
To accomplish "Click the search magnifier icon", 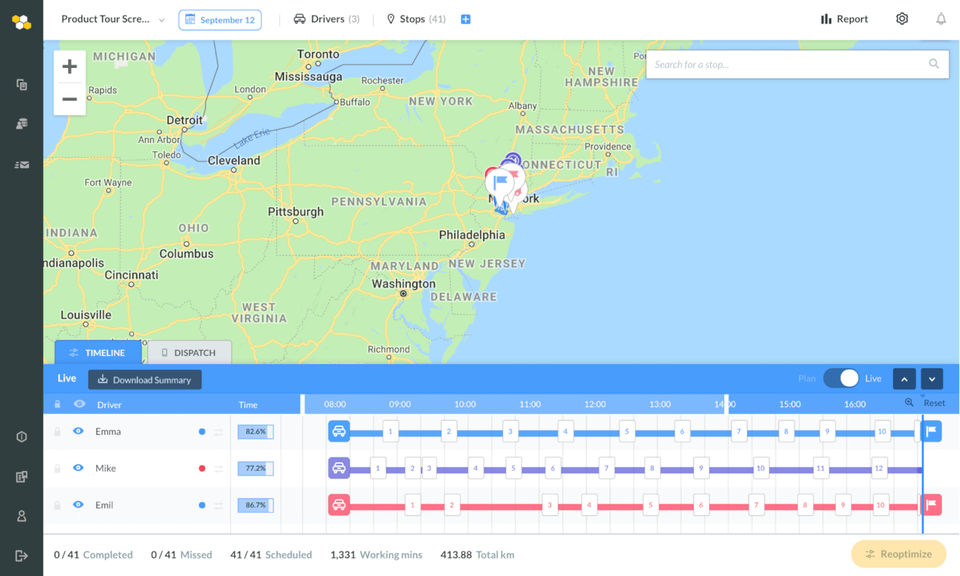I will (934, 64).
